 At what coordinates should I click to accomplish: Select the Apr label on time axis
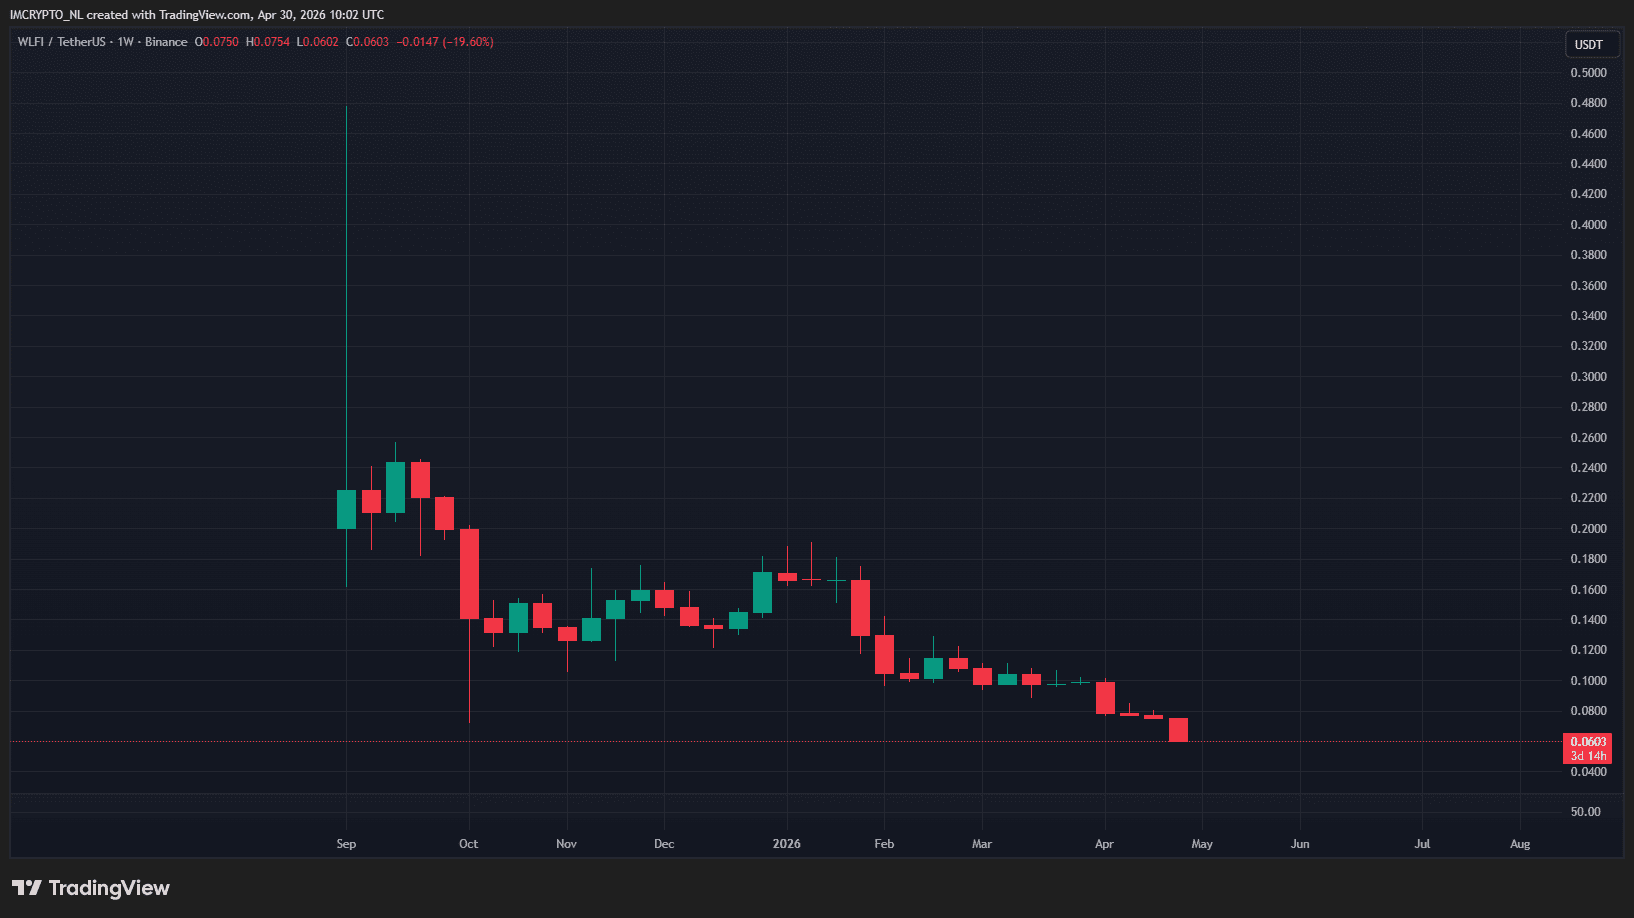[1104, 844]
